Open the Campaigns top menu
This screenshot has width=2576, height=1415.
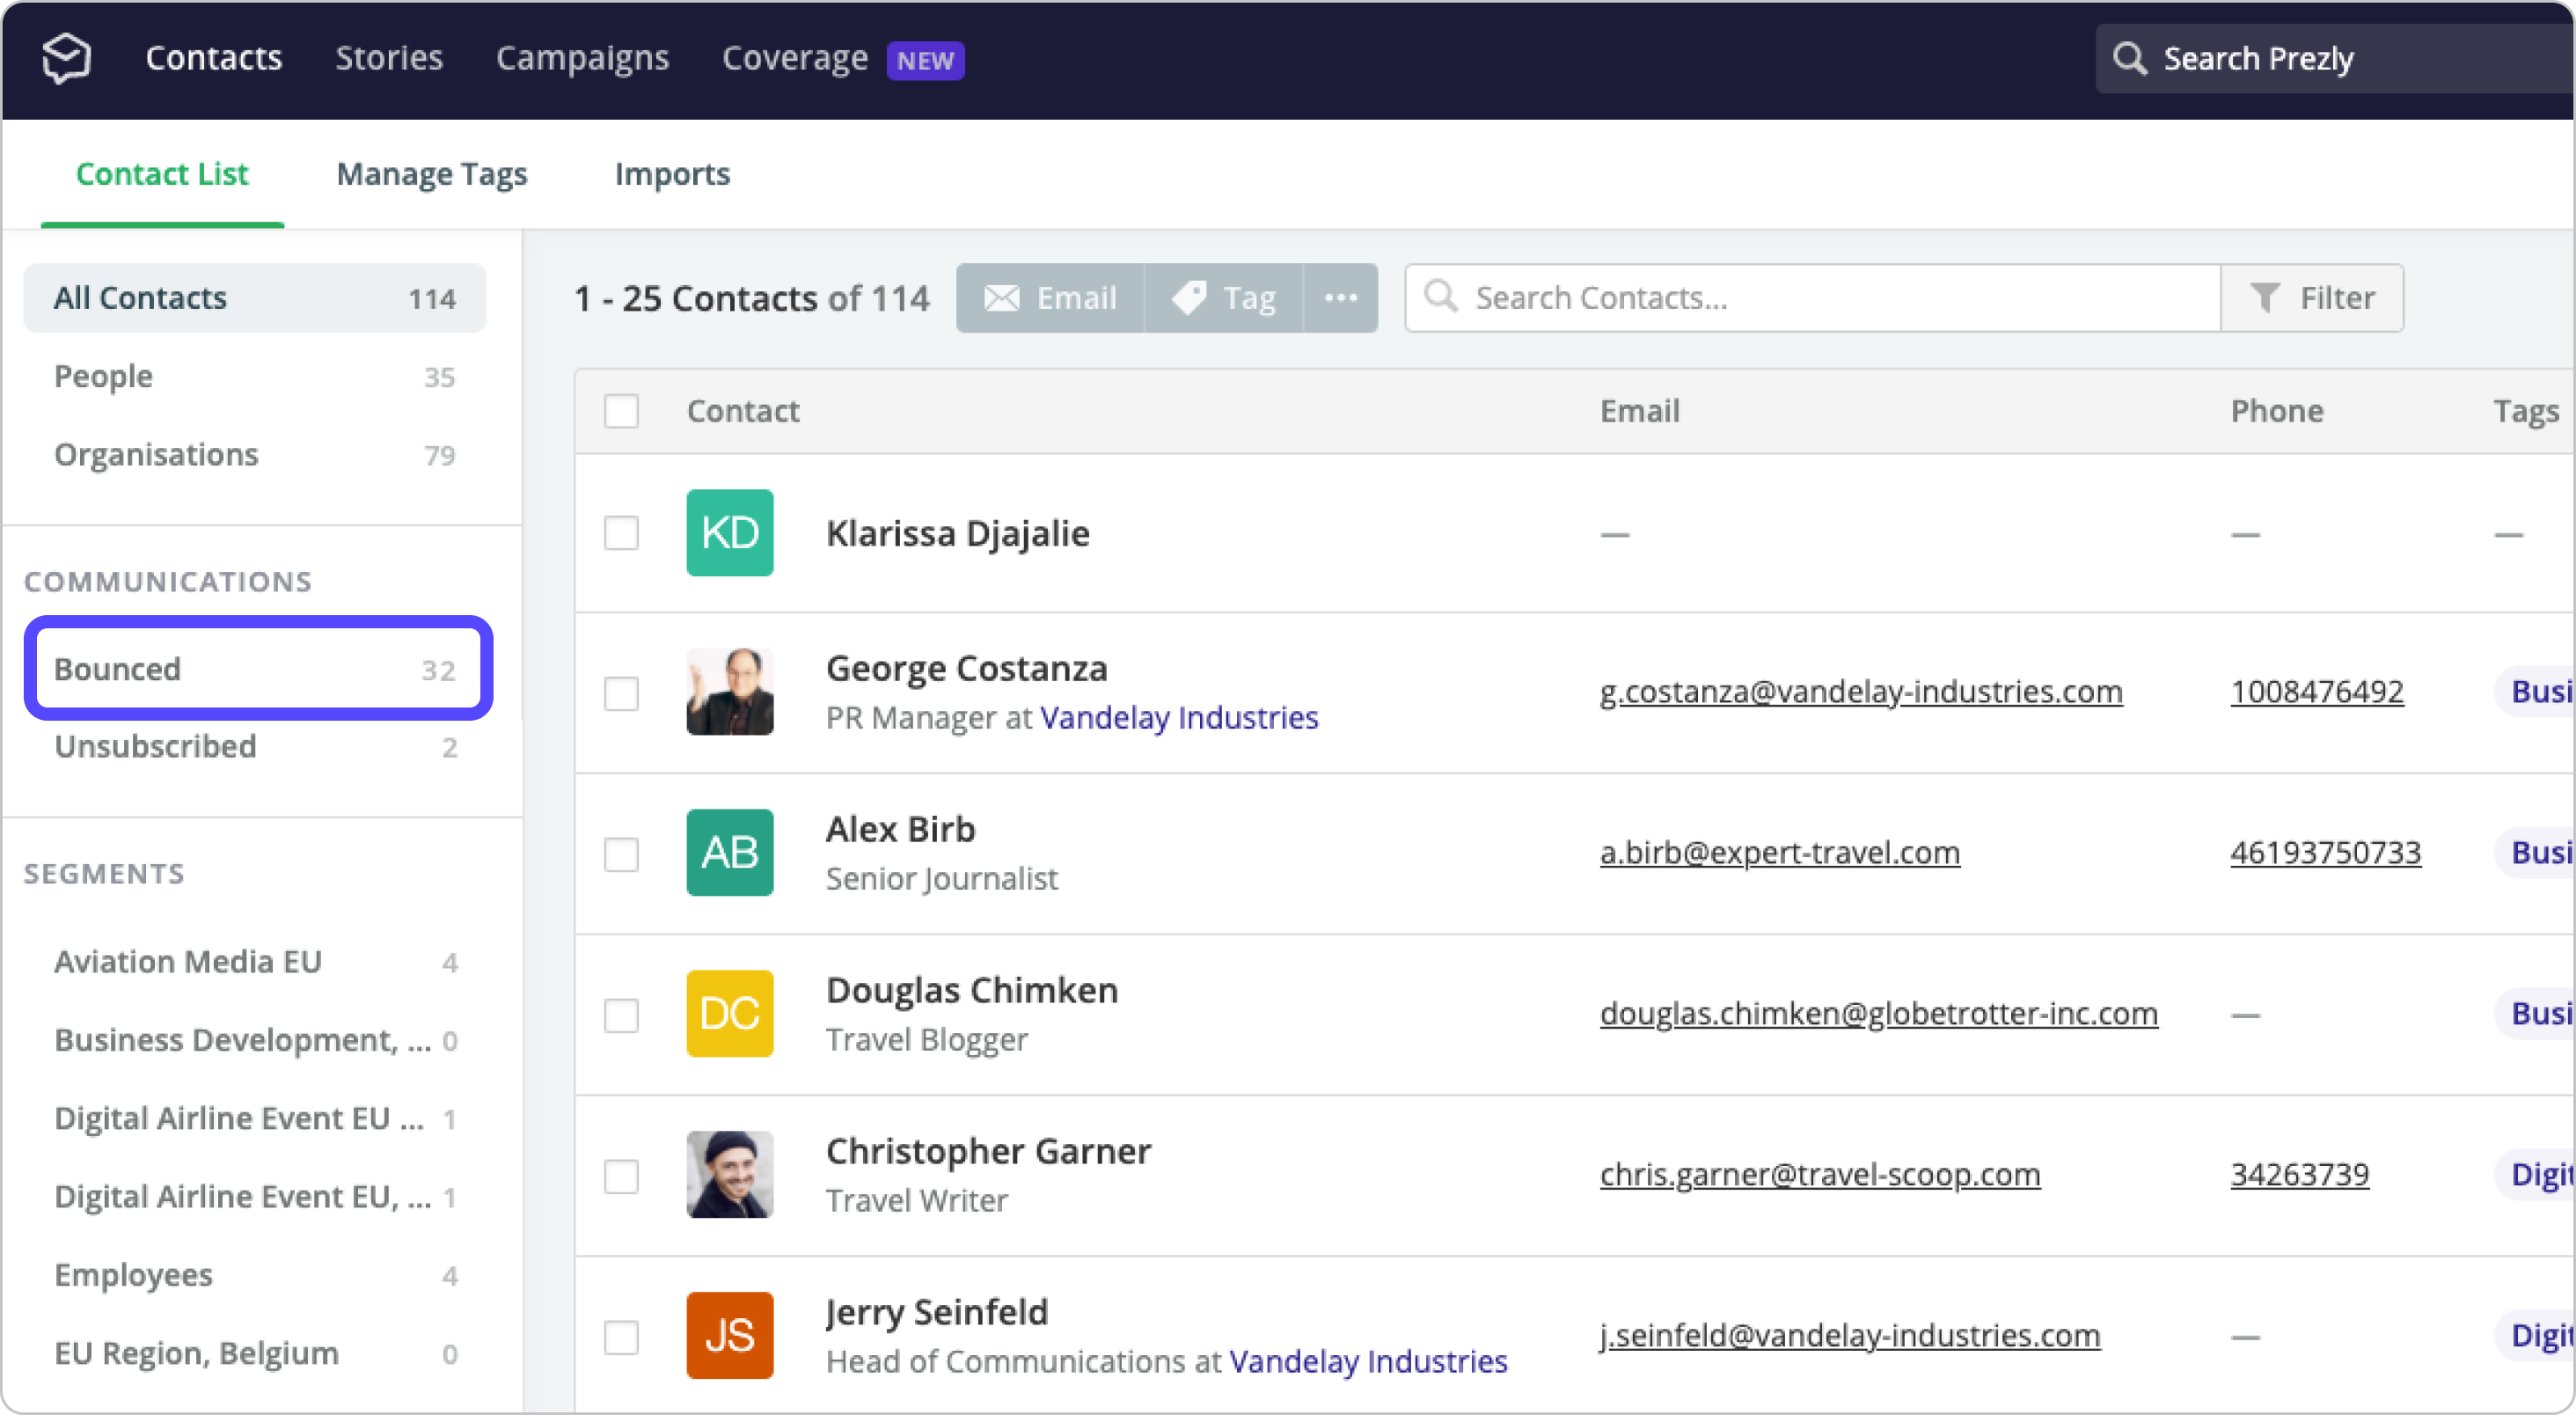tap(583, 58)
